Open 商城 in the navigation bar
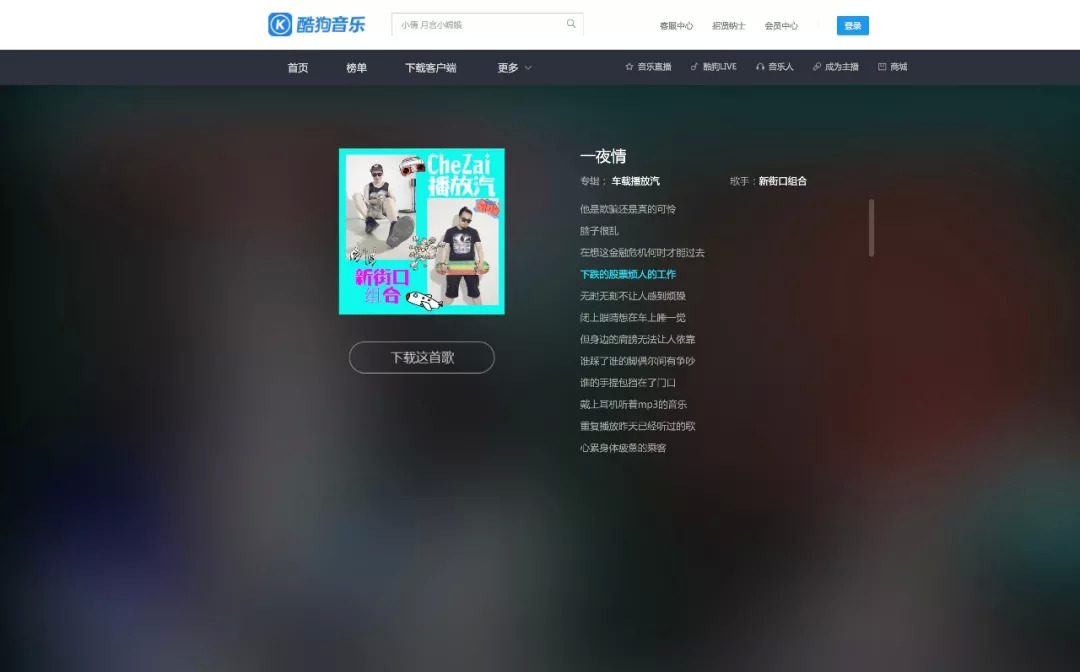 click(x=899, y=67)
